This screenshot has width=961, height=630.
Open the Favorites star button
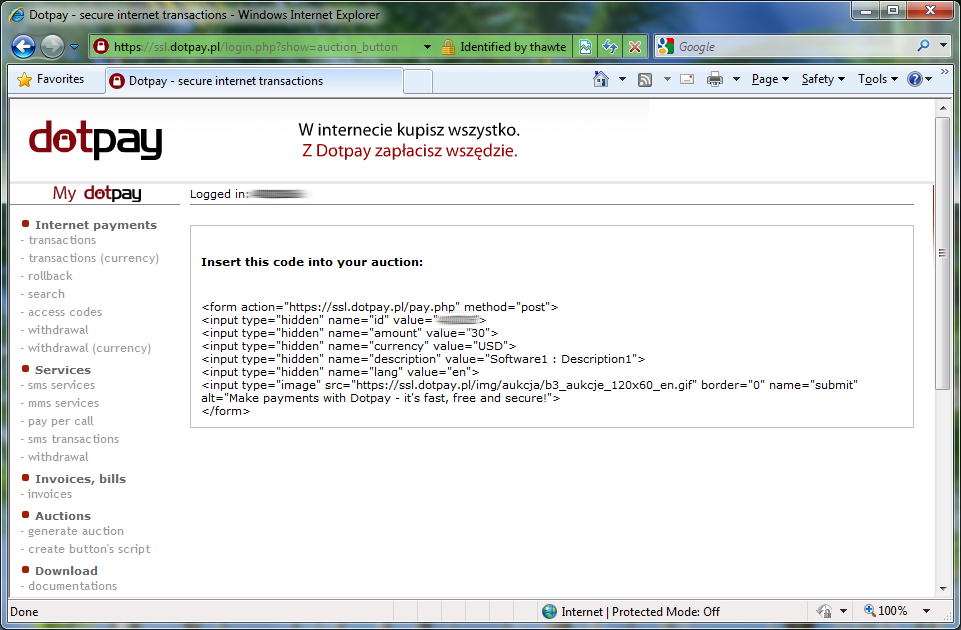pyautogui.click(x=51, y=79)
